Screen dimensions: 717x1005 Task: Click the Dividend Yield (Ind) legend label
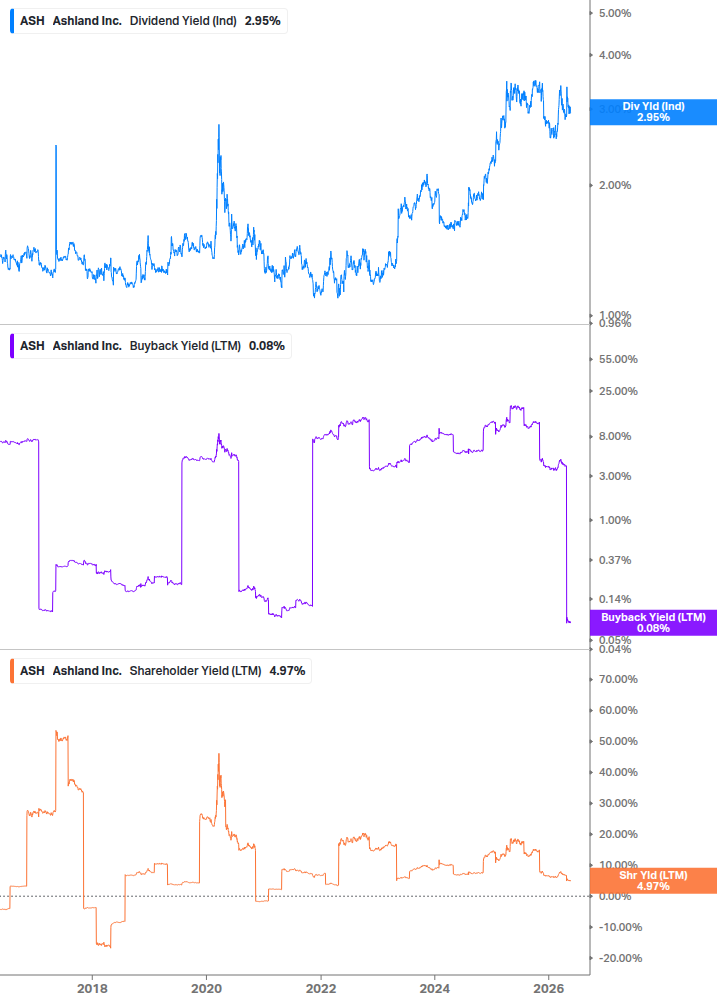click(x=183, y=21)
